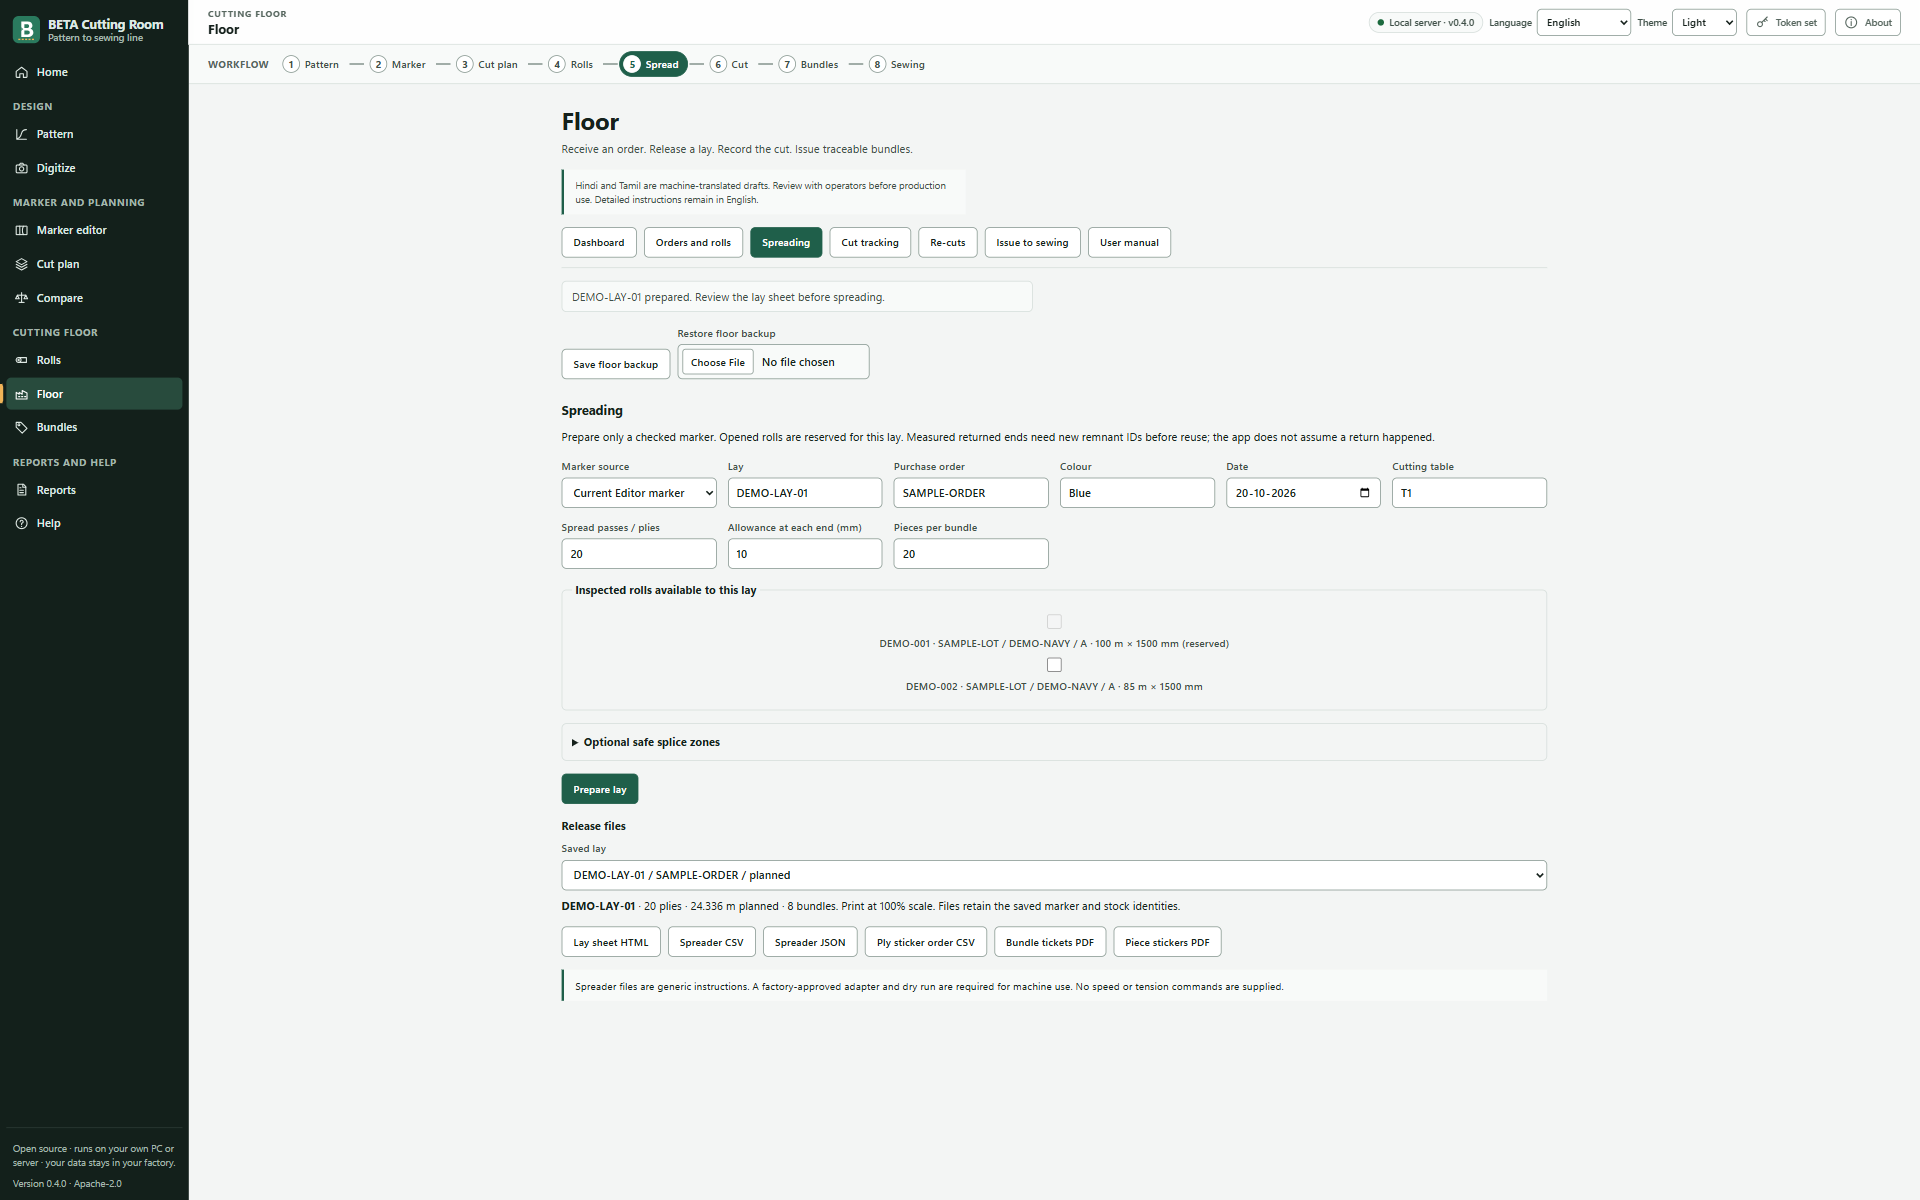The image size is (1920, 1200).
Task: Switch to Cut tracking tab
Action: 870,243
